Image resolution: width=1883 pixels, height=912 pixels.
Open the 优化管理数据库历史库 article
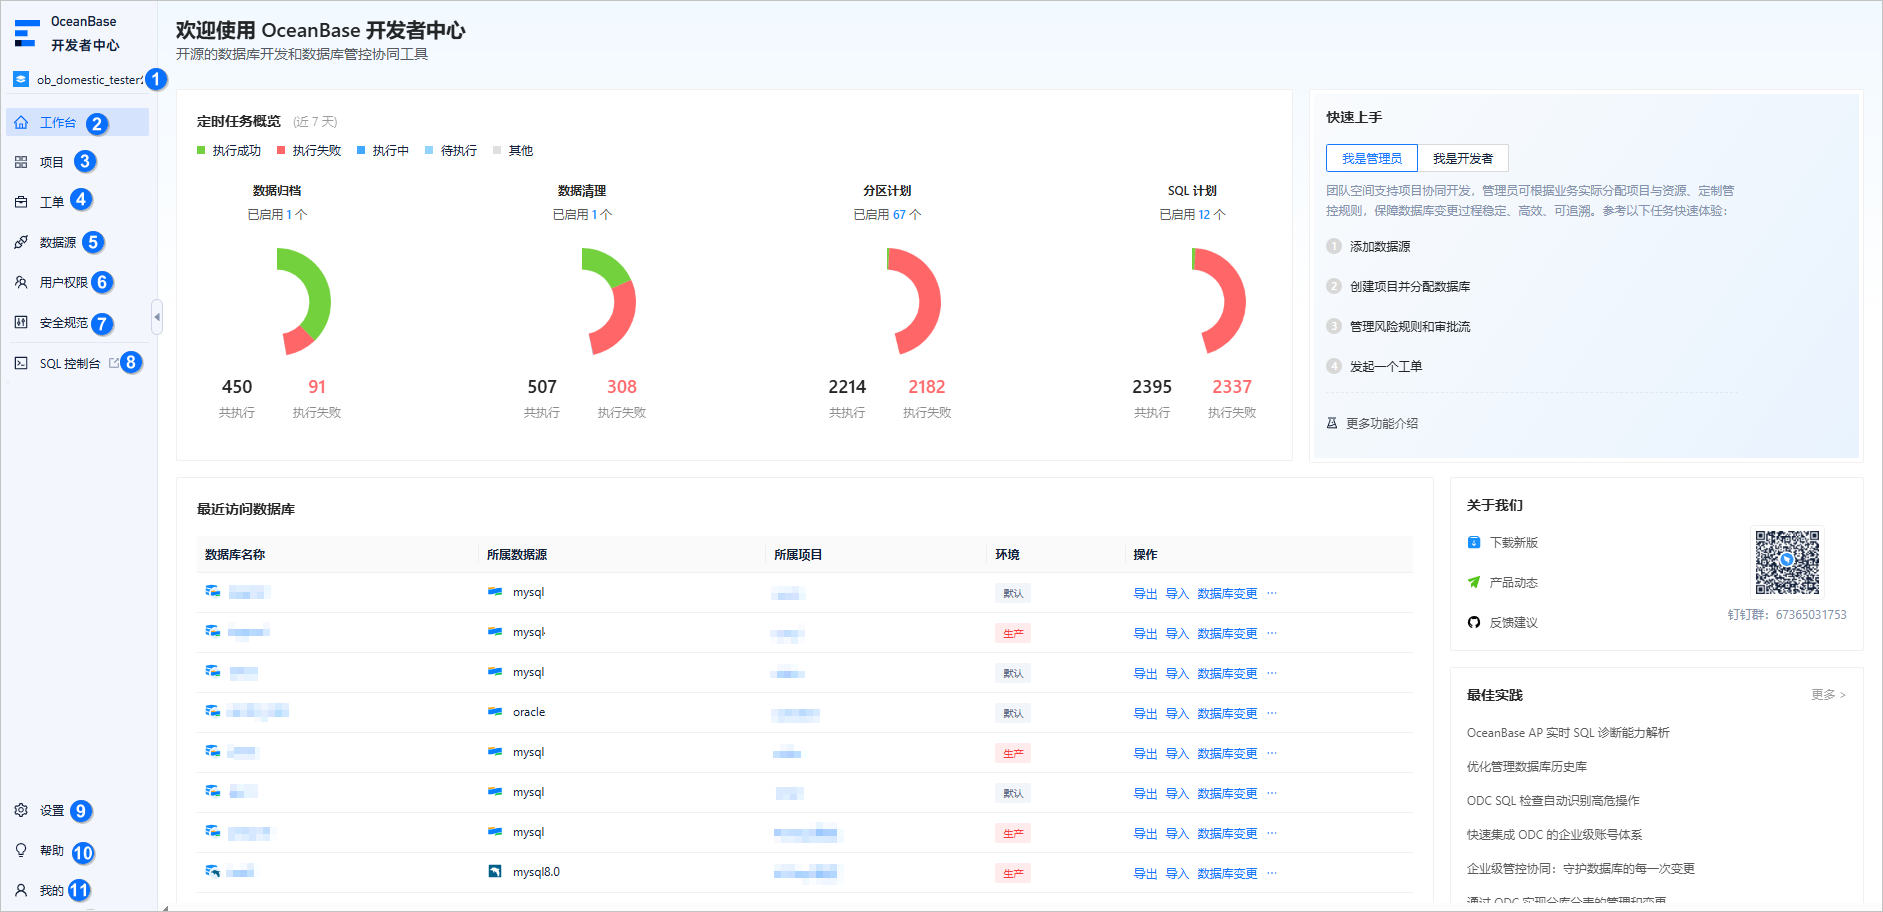[x=1527, y=767]
